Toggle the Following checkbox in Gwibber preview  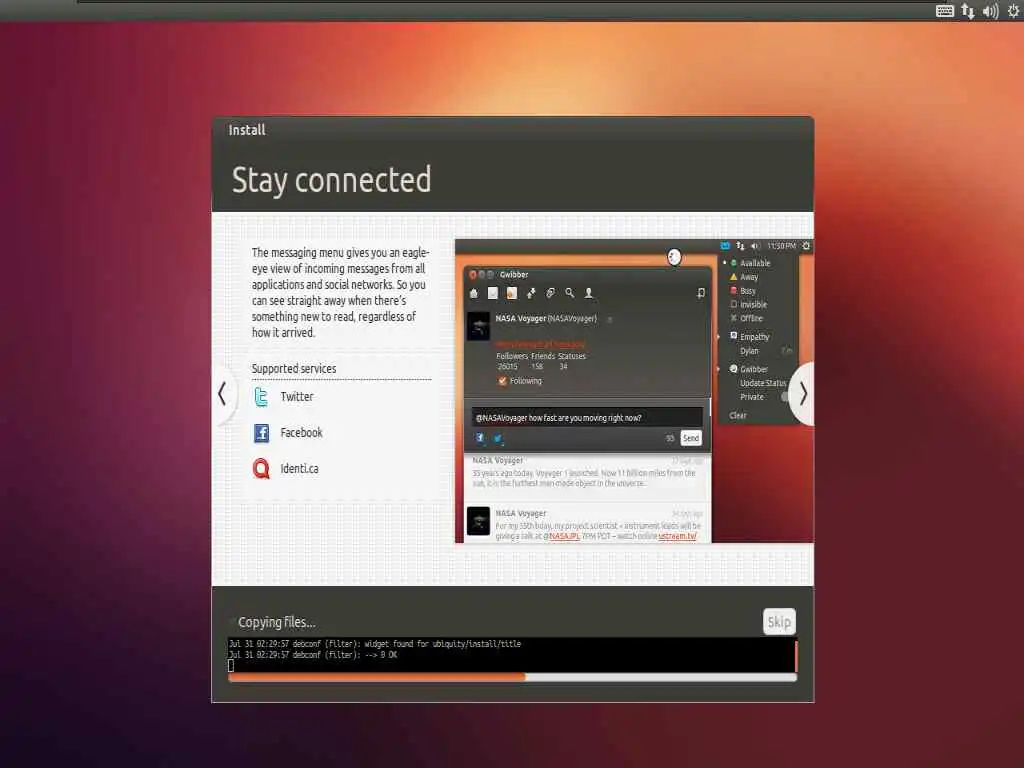[x=502, y=381]
